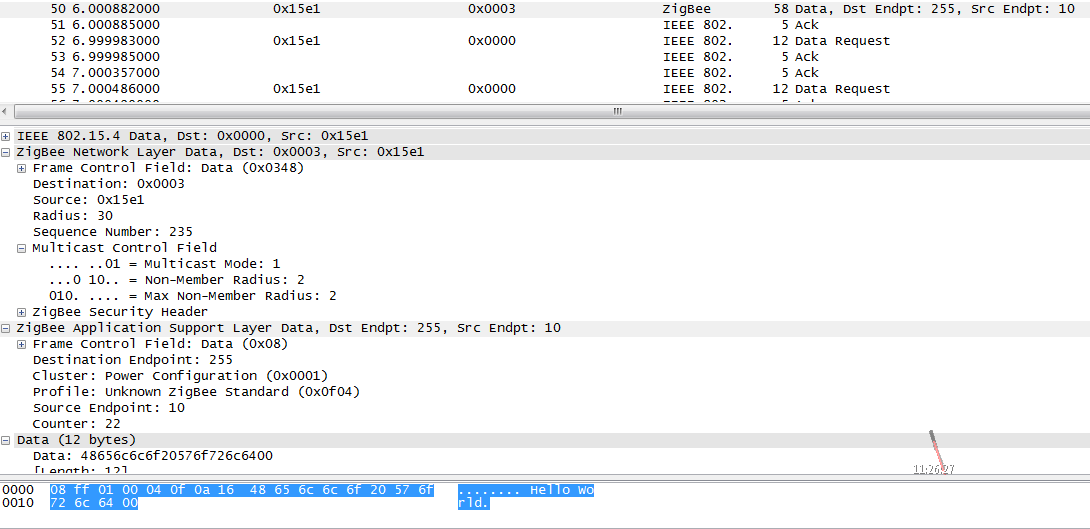
Task: Expand the ZigBee Security Header node
Action: pos(22,312)
